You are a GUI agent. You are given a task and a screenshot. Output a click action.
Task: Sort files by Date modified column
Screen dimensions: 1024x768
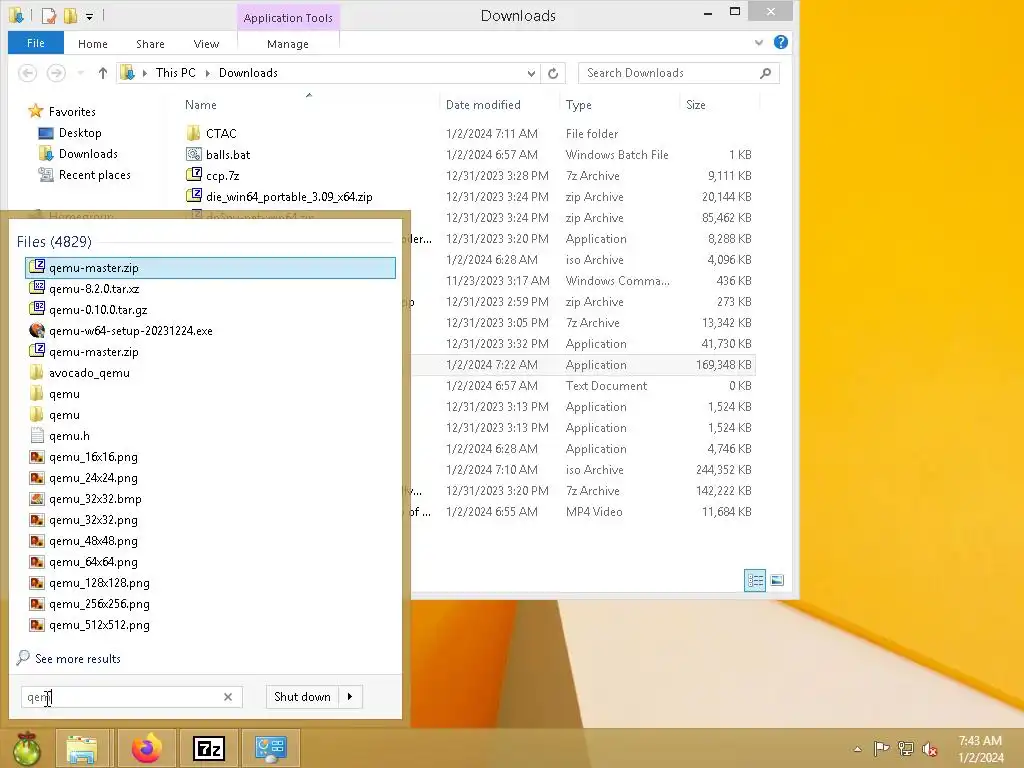[483, 104]
